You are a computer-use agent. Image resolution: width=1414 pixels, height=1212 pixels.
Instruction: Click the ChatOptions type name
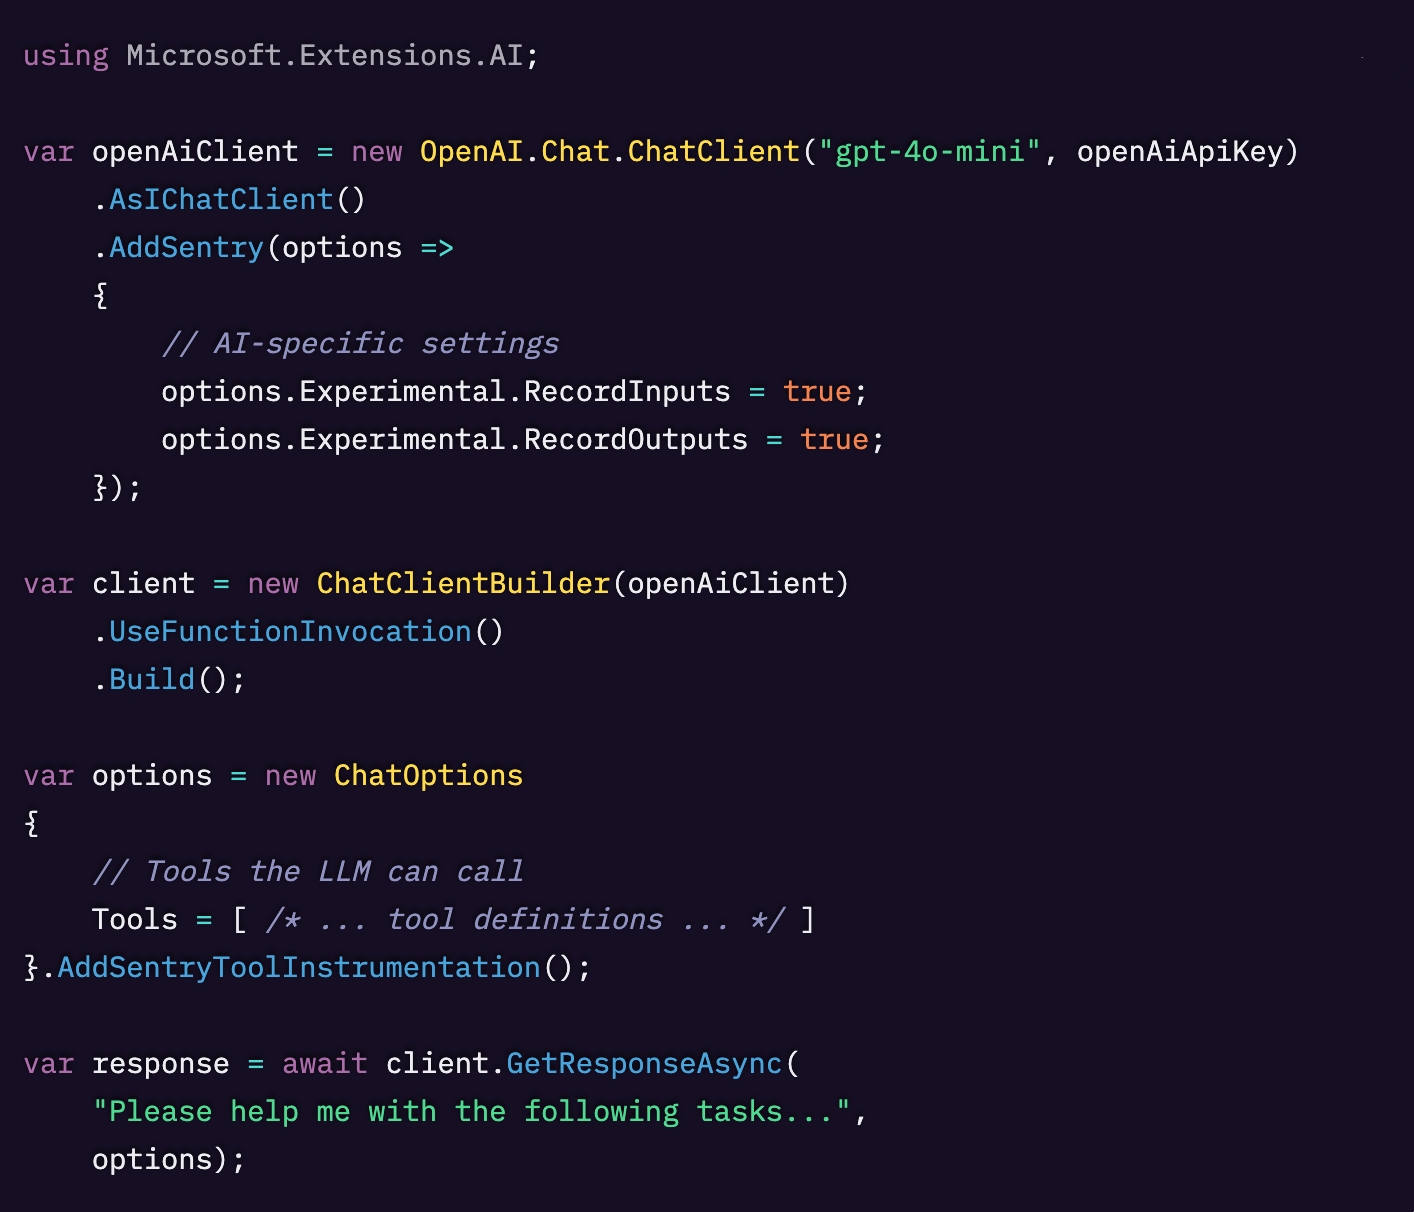click(x=428, y=776)
